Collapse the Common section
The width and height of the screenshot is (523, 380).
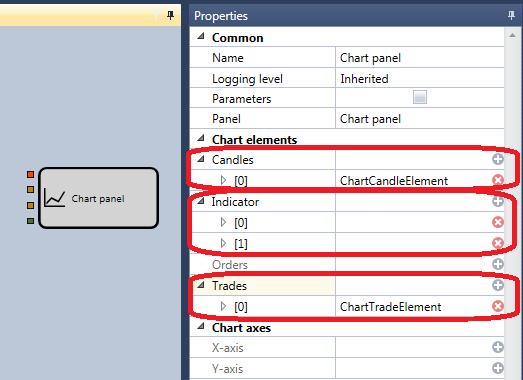[x=200, y=36]
